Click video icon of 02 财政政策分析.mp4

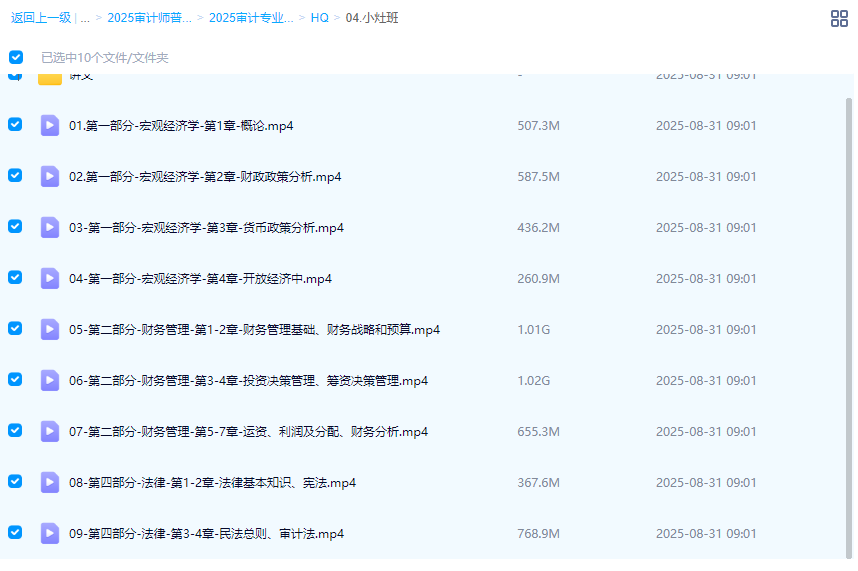(x=50, y=176)
